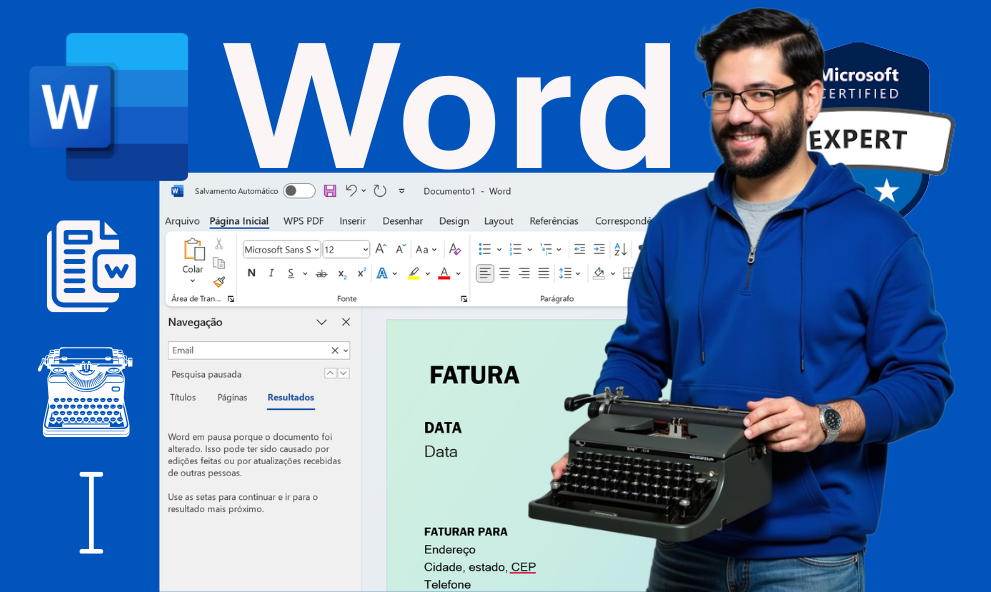
Task: Sort text A to Z
Action: 620,249
